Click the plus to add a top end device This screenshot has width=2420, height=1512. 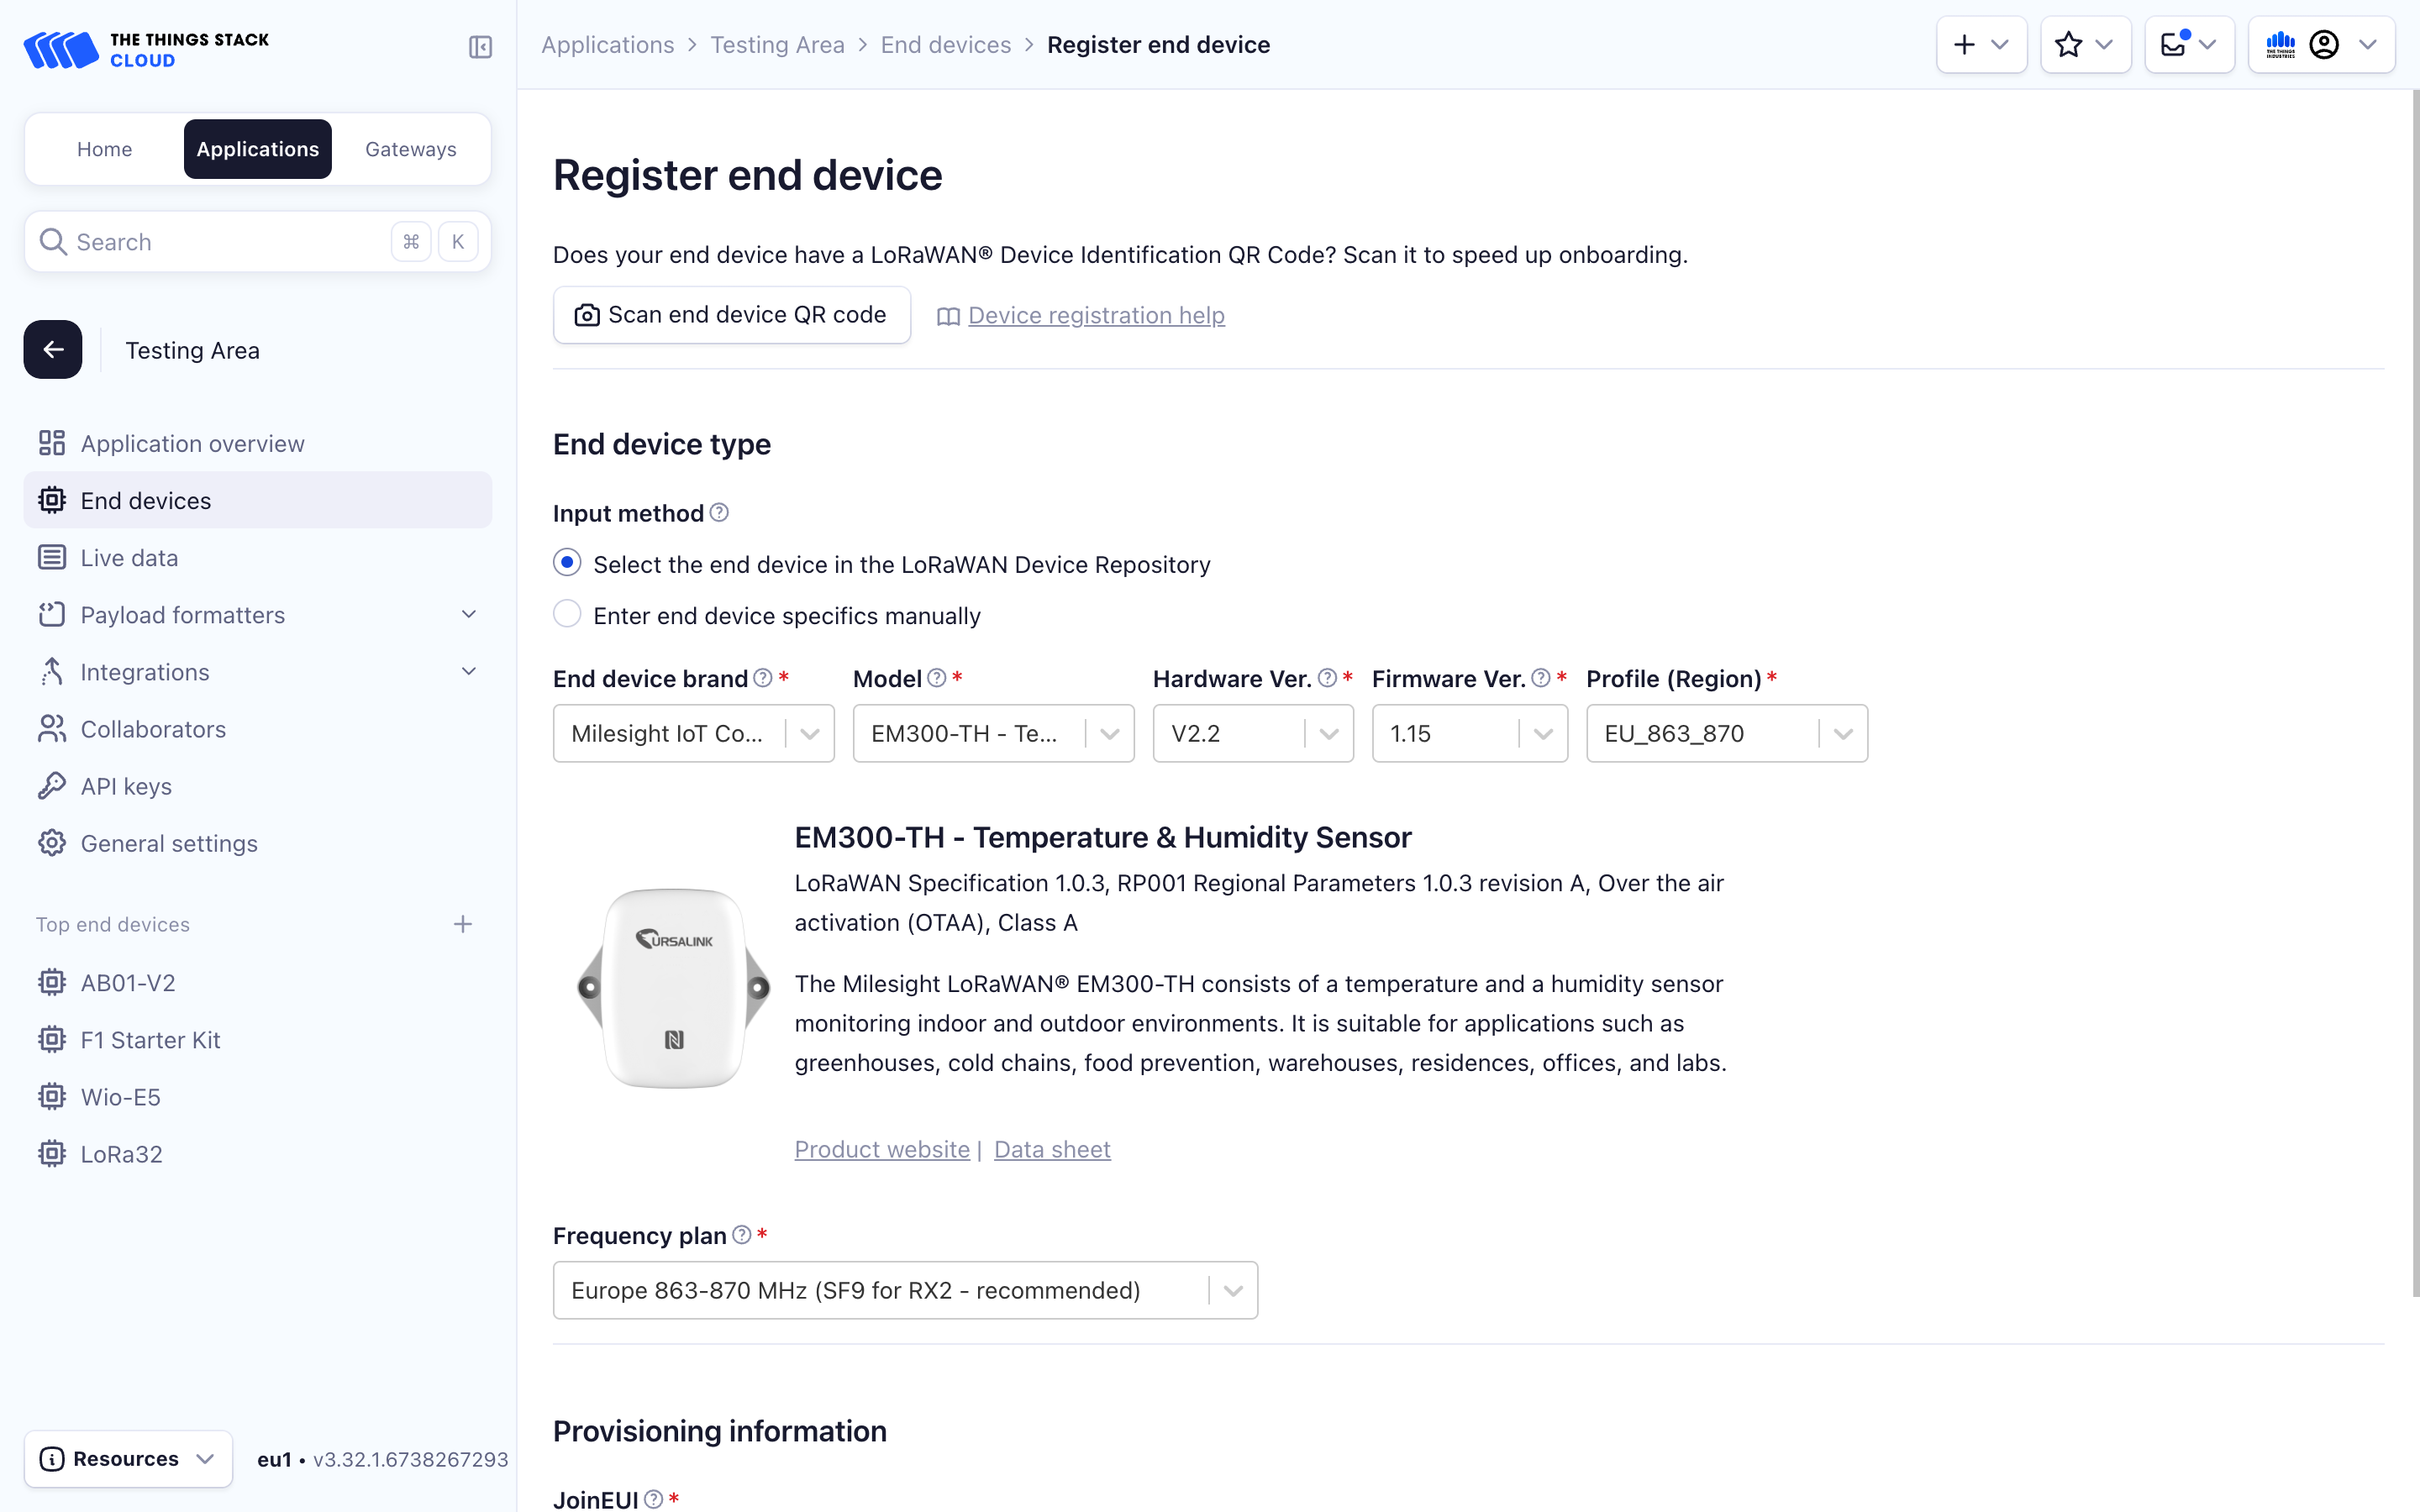(463, 923)
